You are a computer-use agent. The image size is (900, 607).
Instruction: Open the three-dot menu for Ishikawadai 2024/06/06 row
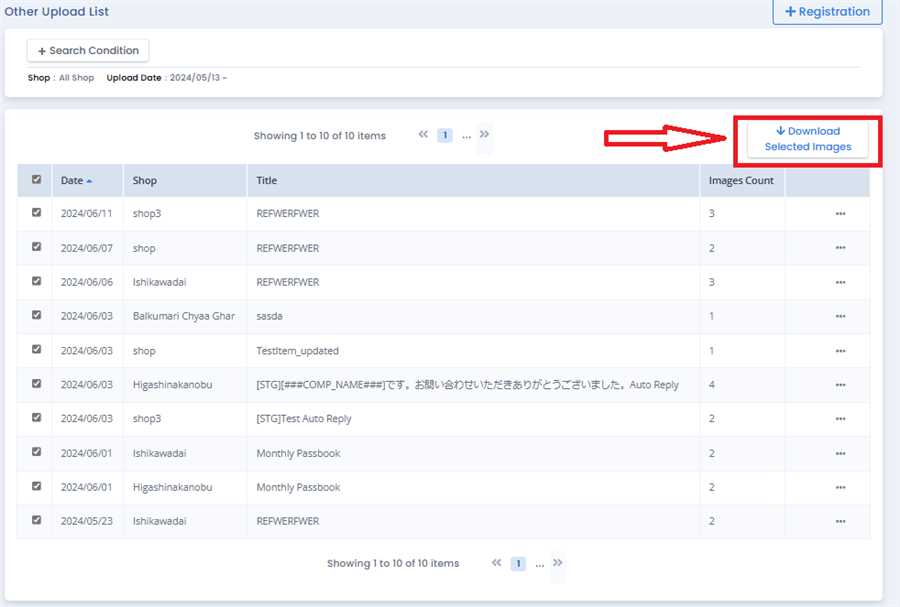[840, 282]
